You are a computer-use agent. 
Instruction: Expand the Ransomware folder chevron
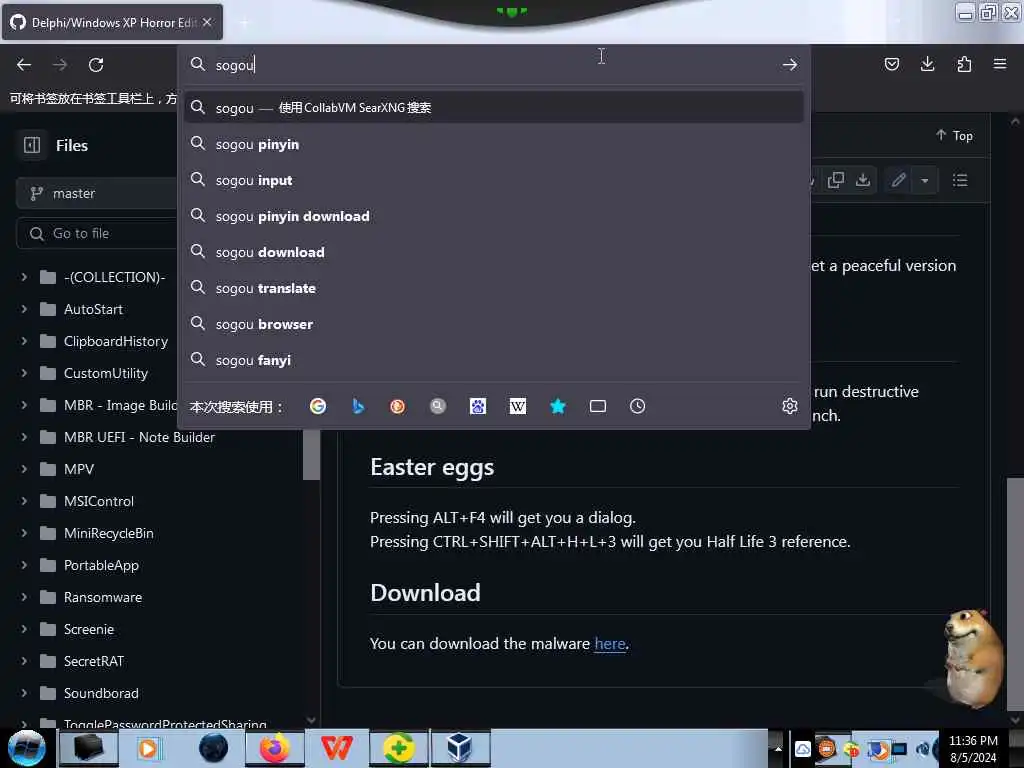[x=24, y=597]
